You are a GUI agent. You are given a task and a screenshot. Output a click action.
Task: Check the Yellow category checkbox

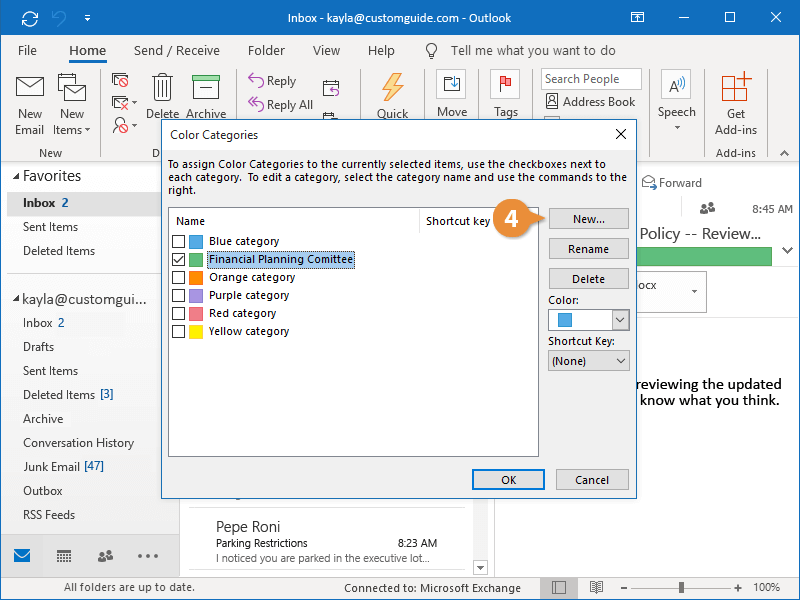click(179, 332)
